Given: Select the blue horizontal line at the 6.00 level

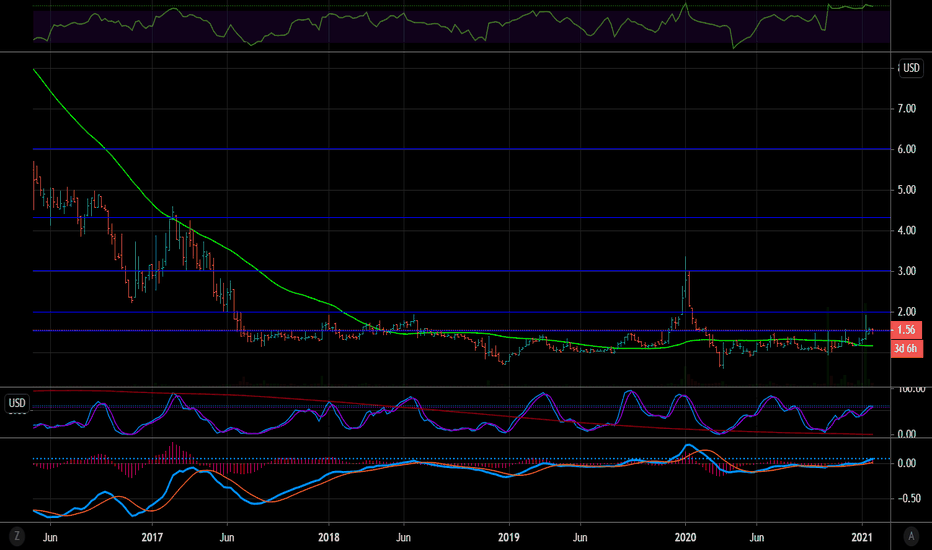Looking at the screenshot, I should click(462, 149).
